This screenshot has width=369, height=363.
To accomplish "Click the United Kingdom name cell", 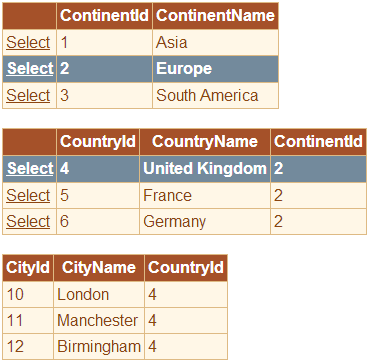I will [x=205, y=168].
